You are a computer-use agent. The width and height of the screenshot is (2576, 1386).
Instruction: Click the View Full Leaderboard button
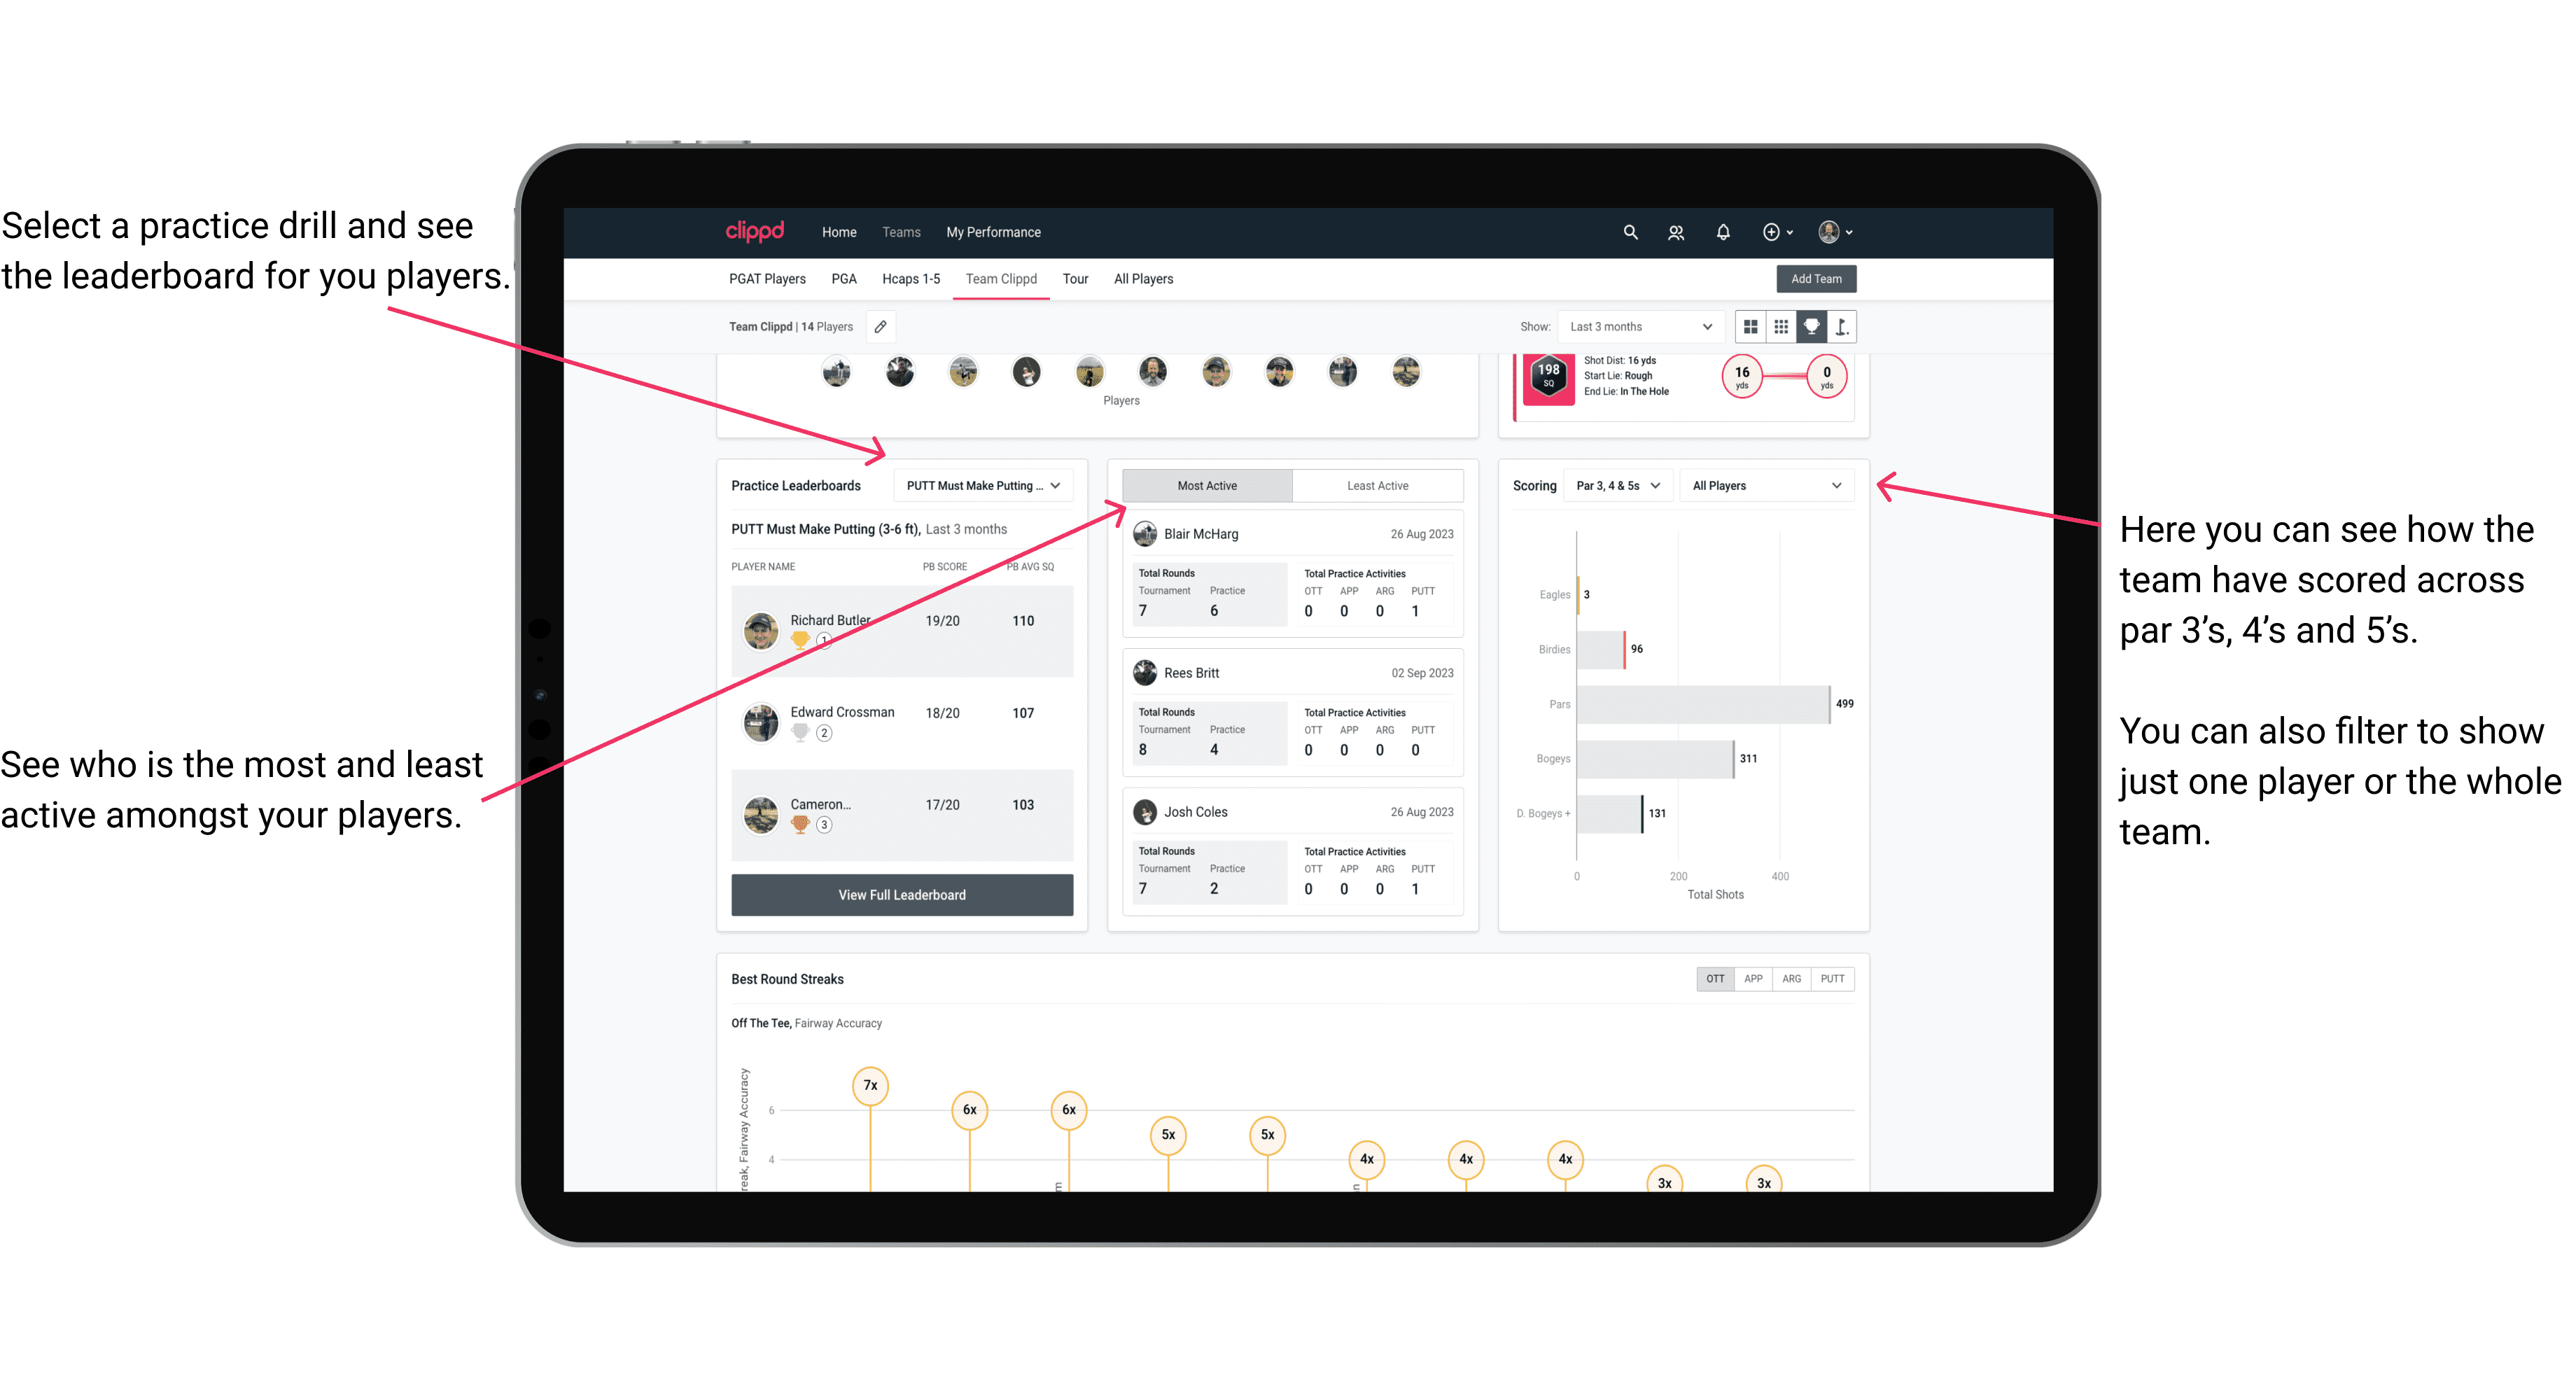coord(901,895)
